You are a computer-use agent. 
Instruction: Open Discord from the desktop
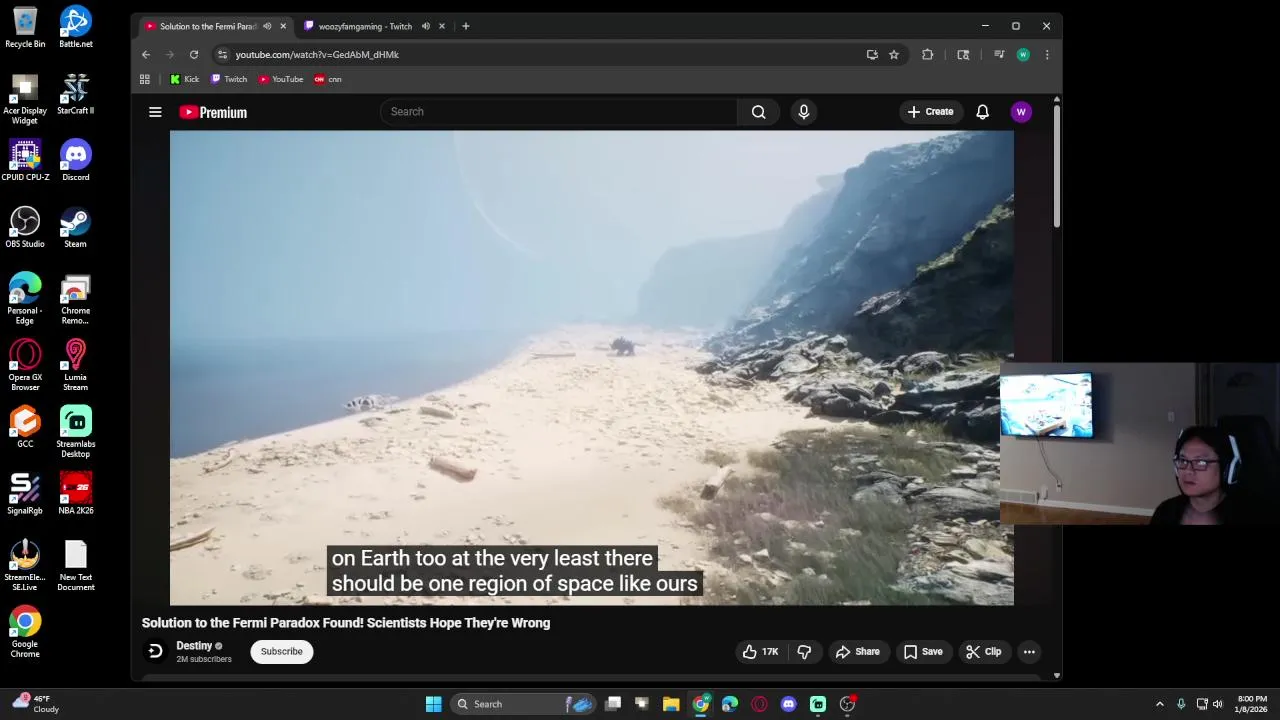click(75, 160)
